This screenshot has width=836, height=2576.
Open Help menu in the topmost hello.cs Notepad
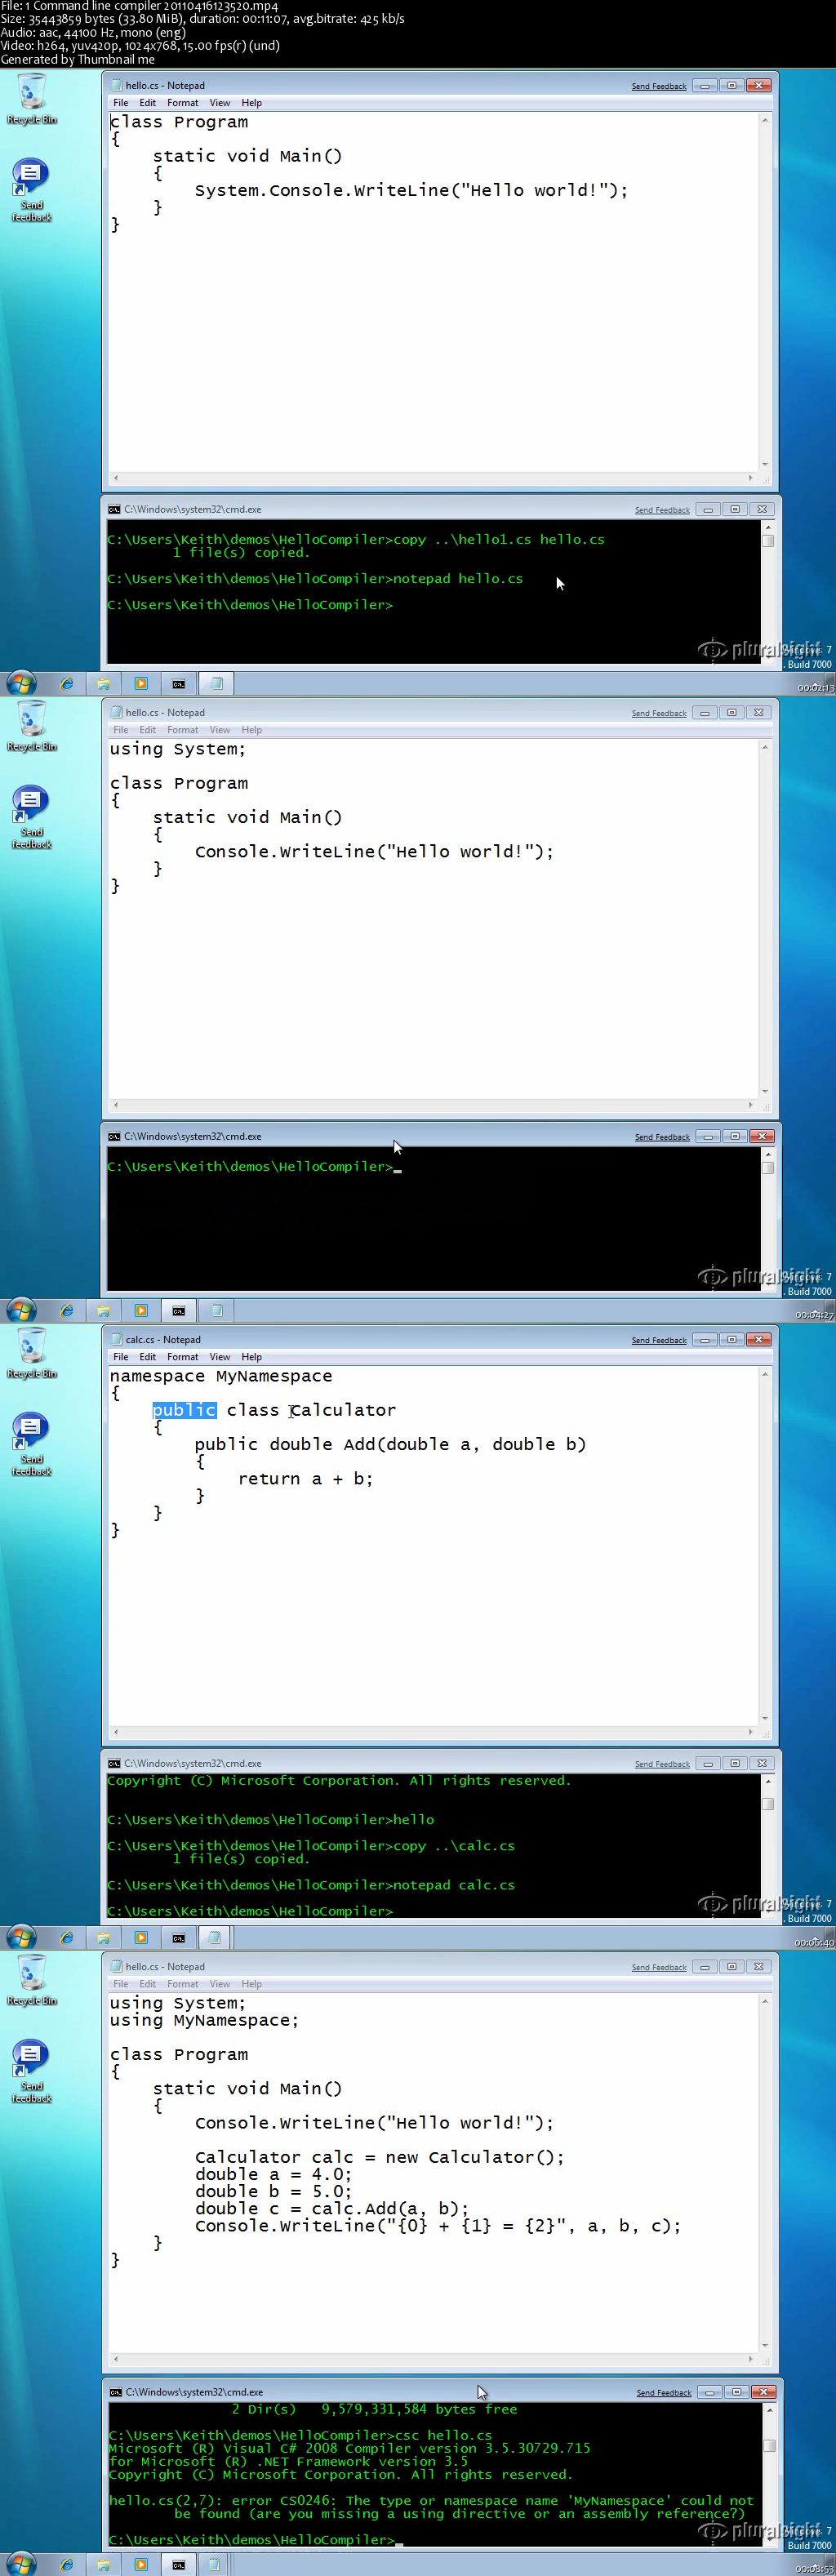[x=251, y=103]
